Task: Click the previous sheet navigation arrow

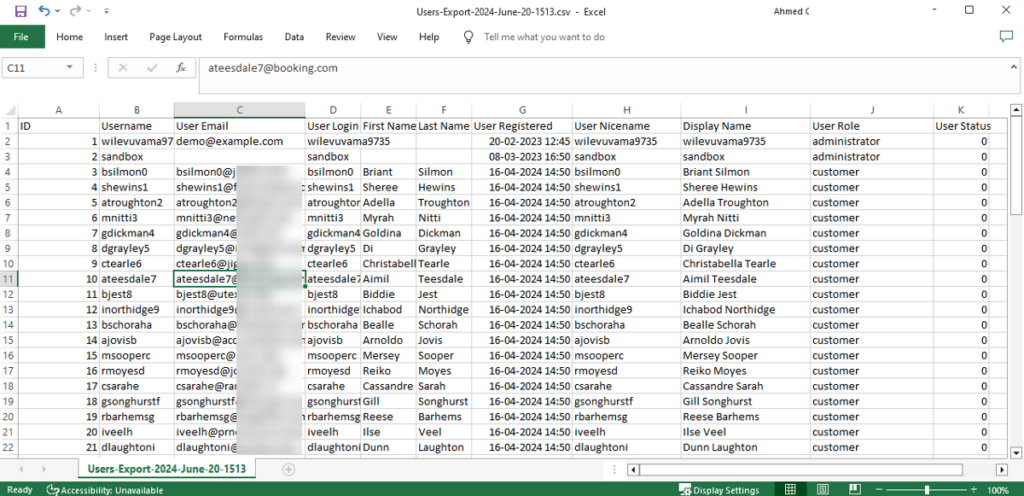Action: [x=22, y=469]
